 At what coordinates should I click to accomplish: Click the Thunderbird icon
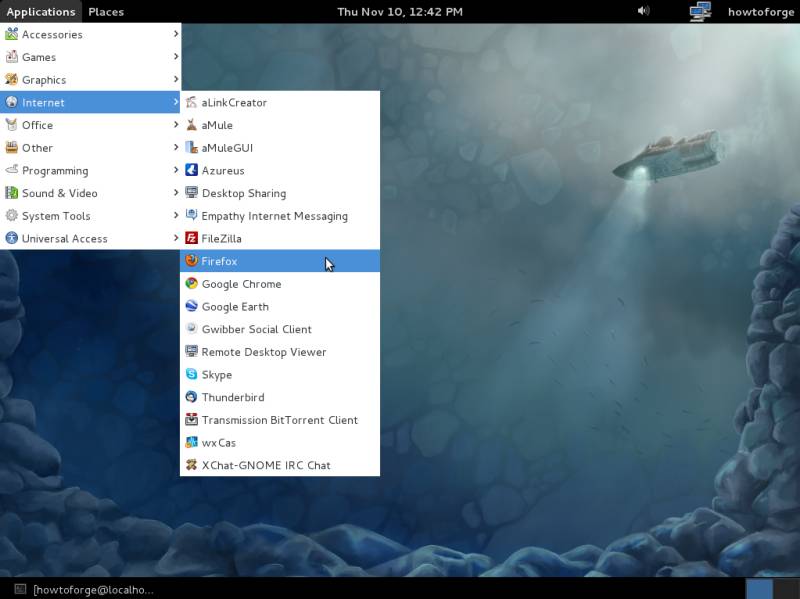coord(191,397)
